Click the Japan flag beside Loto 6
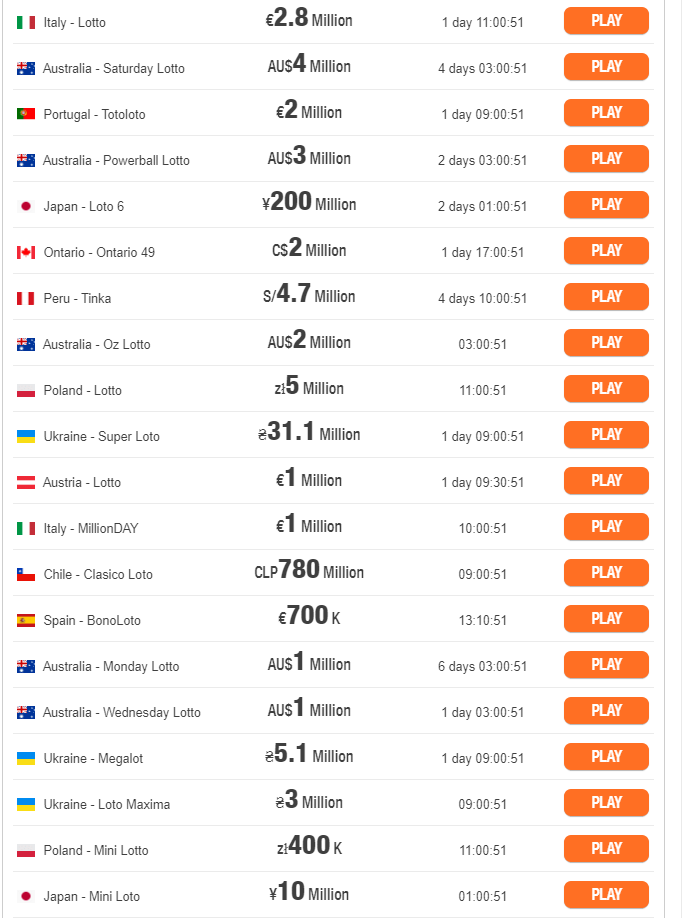 (26, 206)
